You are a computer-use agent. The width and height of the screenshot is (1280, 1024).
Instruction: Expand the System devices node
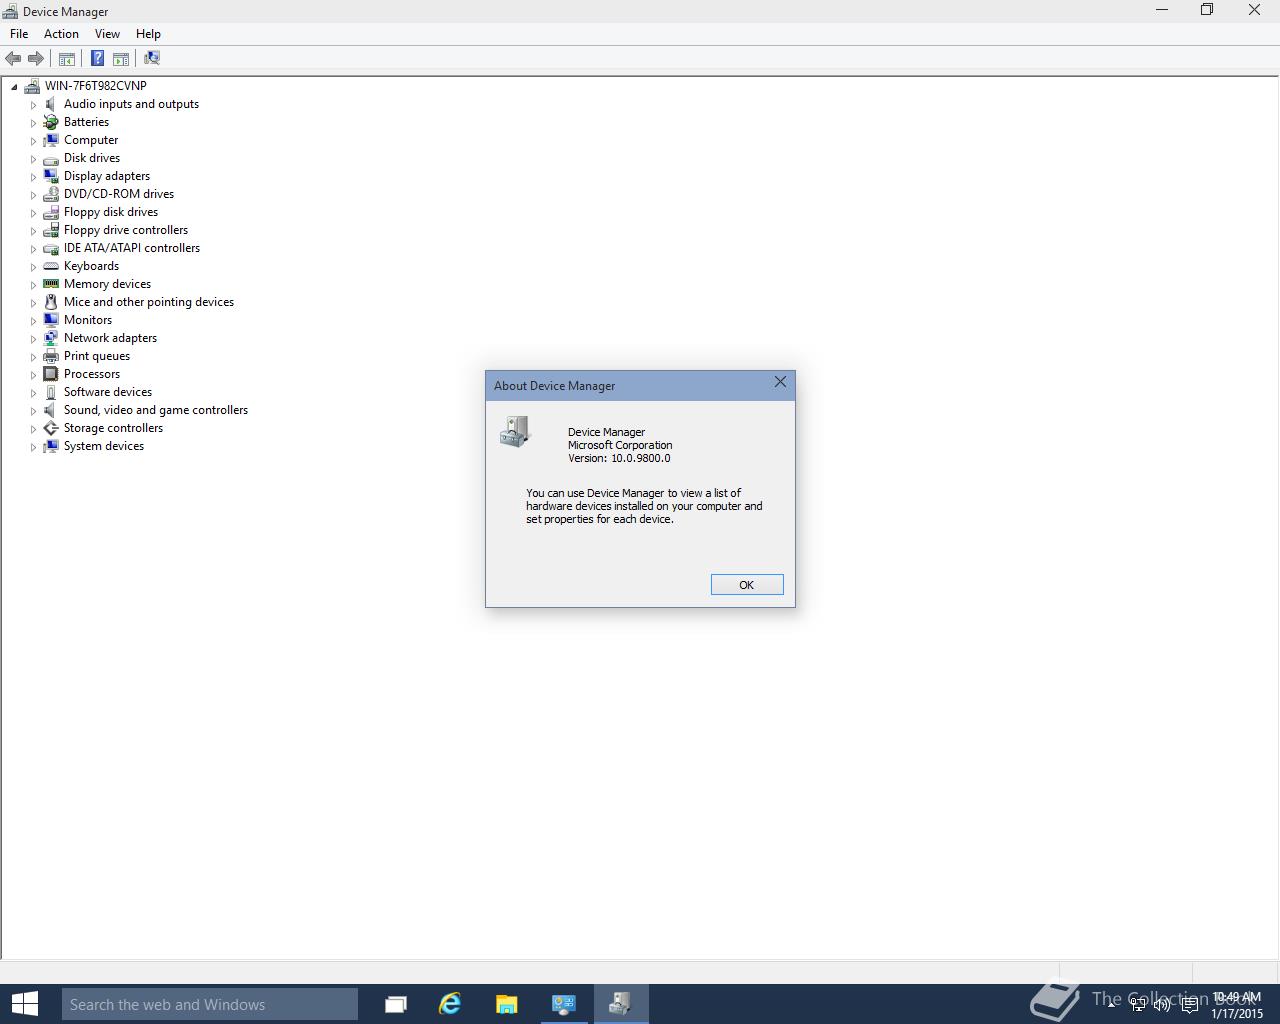click(33, 447)
